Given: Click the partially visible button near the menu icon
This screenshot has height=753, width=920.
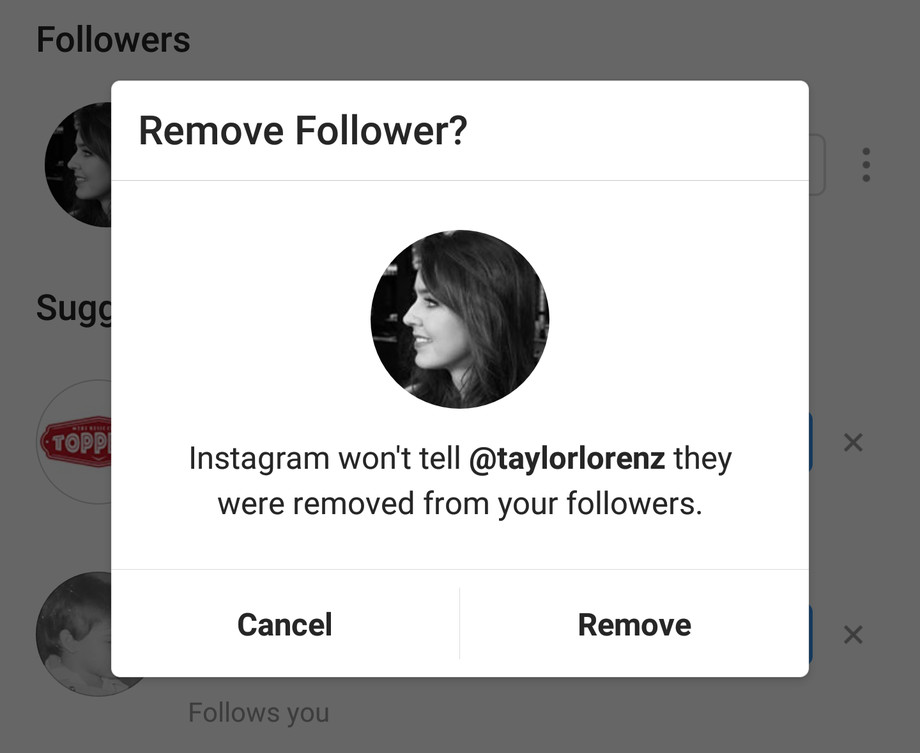Looking at the screenshot, I should tap(818, 163).
